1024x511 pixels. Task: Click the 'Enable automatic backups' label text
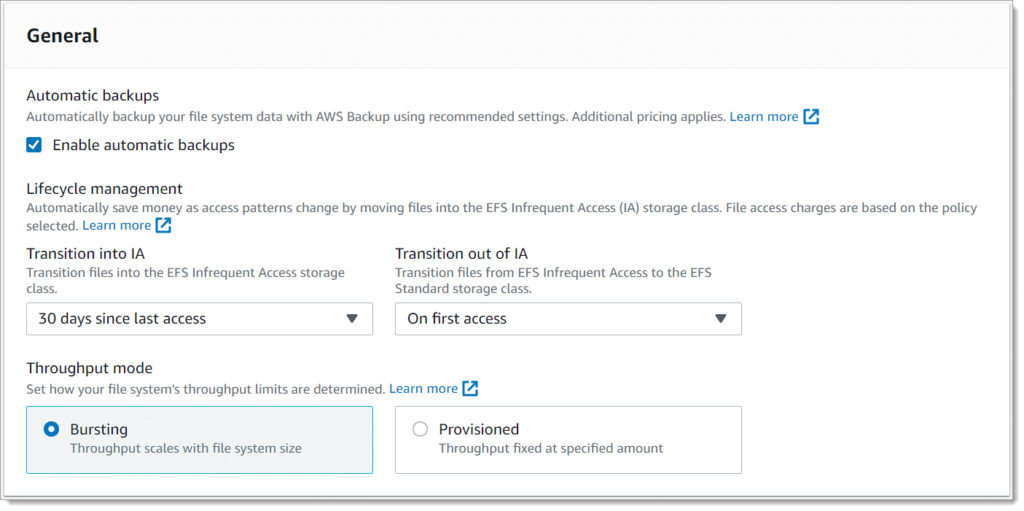click(x=144, y=145)
